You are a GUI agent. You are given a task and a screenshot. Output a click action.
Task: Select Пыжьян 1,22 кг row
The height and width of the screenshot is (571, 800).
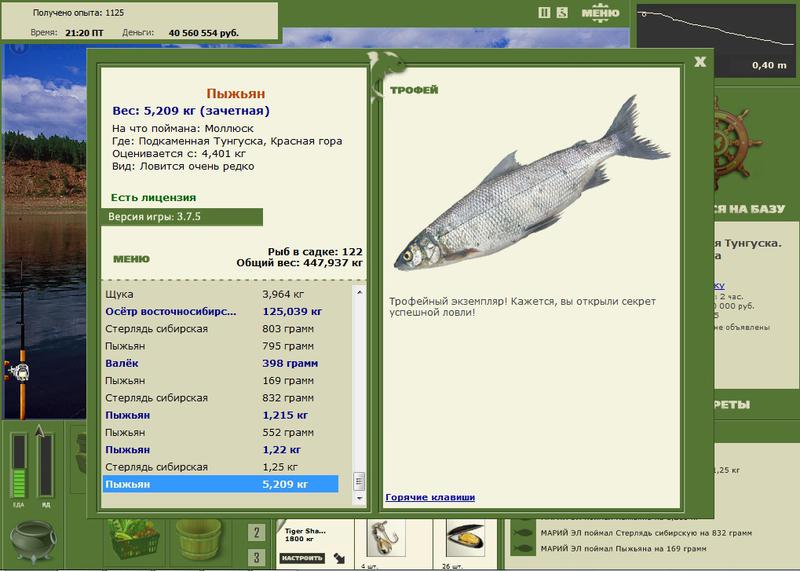point(220,450)
